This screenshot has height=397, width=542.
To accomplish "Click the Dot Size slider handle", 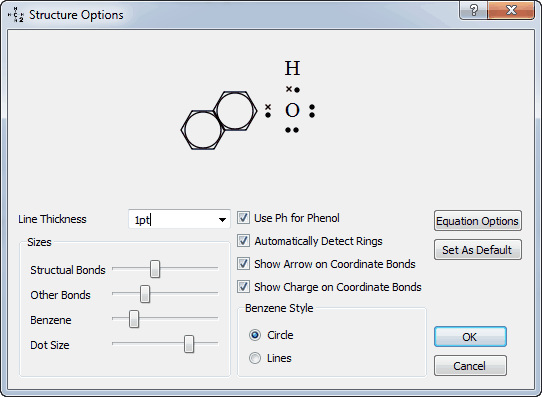I will (189, 344).
